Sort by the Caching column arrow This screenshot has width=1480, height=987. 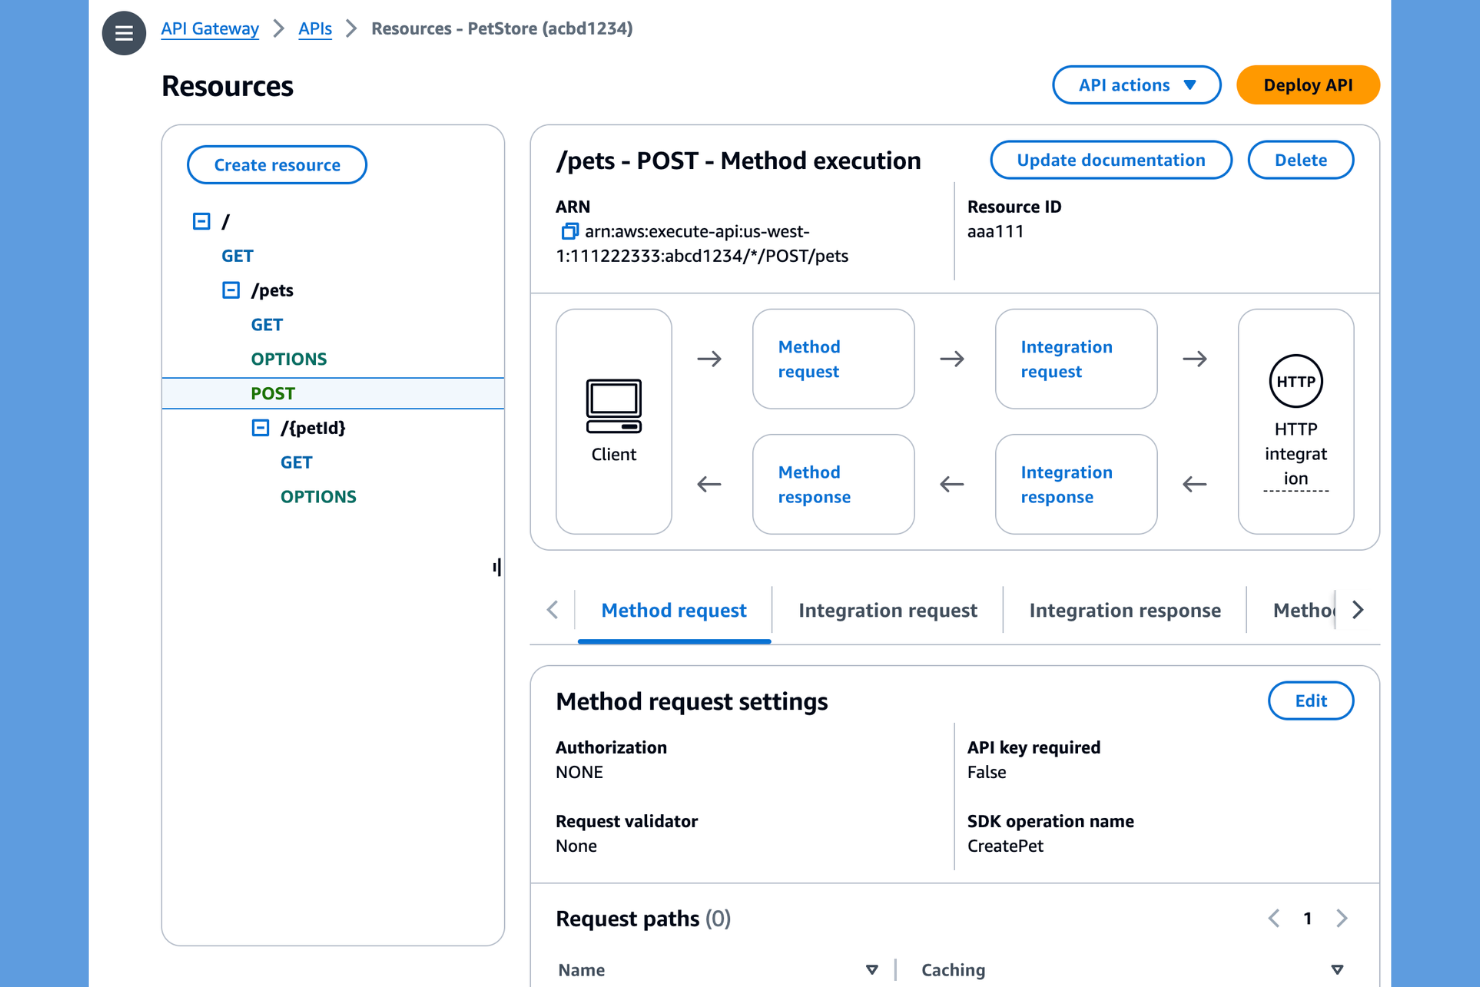click(1337, 970)
